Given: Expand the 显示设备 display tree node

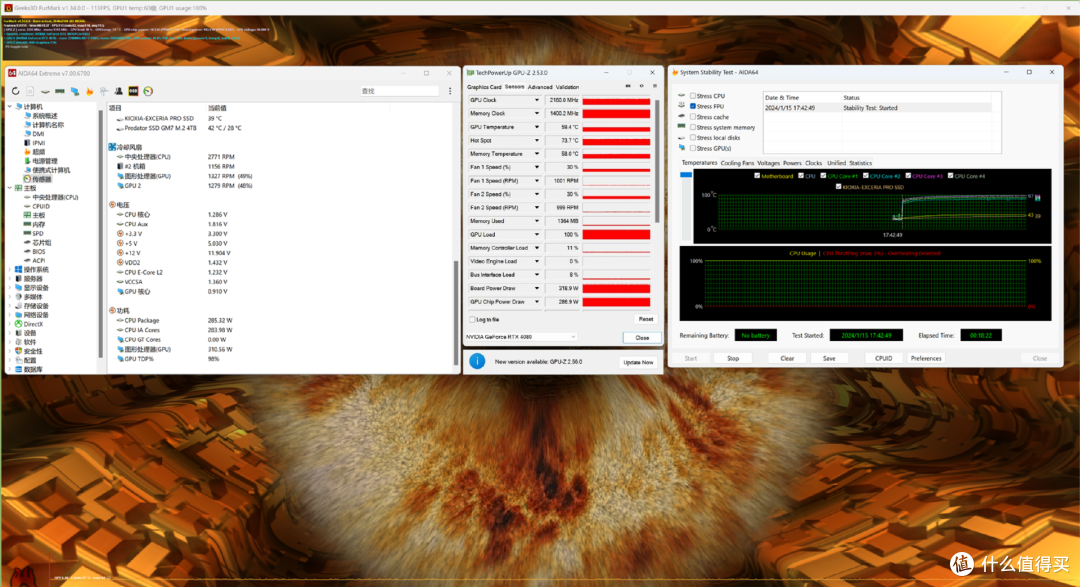Looking at the screenshot, I should coord(10,287).
